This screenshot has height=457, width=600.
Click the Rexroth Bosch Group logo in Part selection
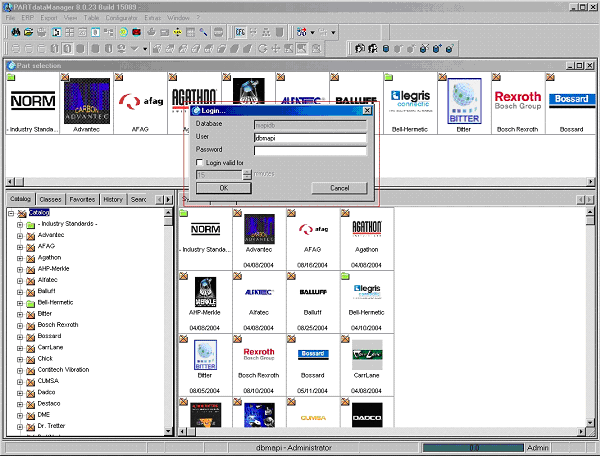click(518, 100)
